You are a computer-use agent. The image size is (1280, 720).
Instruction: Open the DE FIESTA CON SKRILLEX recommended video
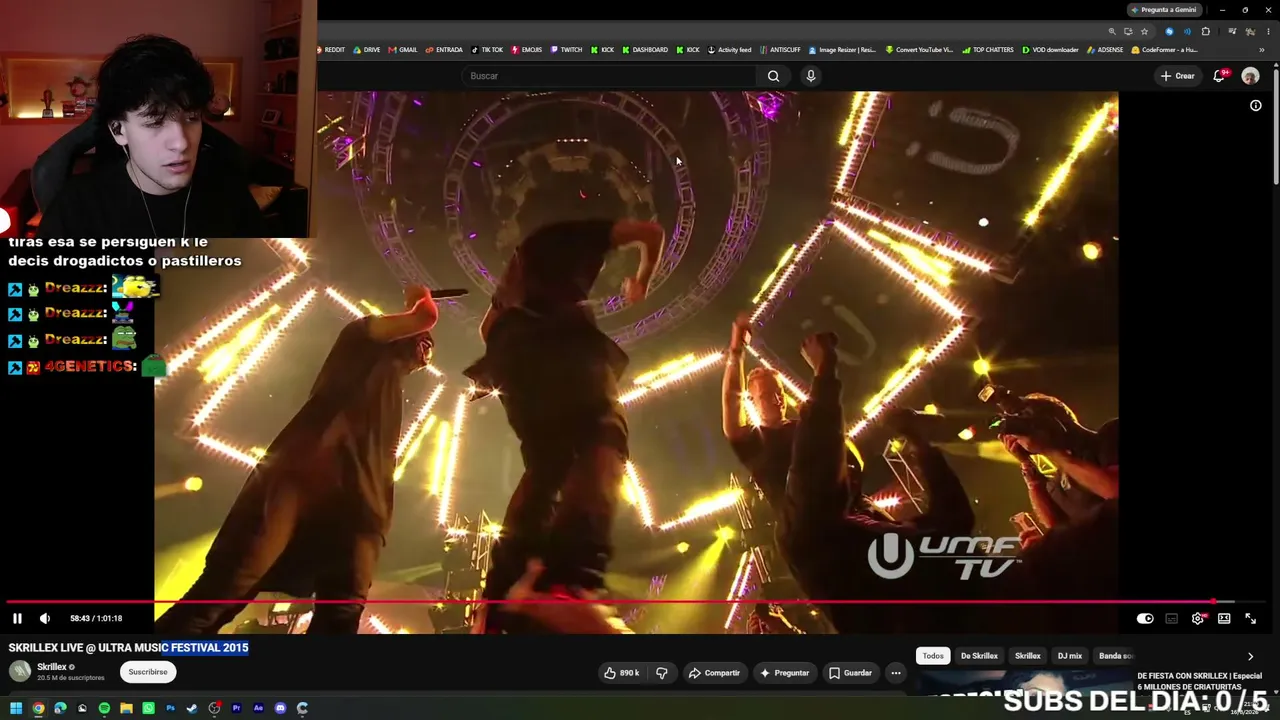[1198, 681]
